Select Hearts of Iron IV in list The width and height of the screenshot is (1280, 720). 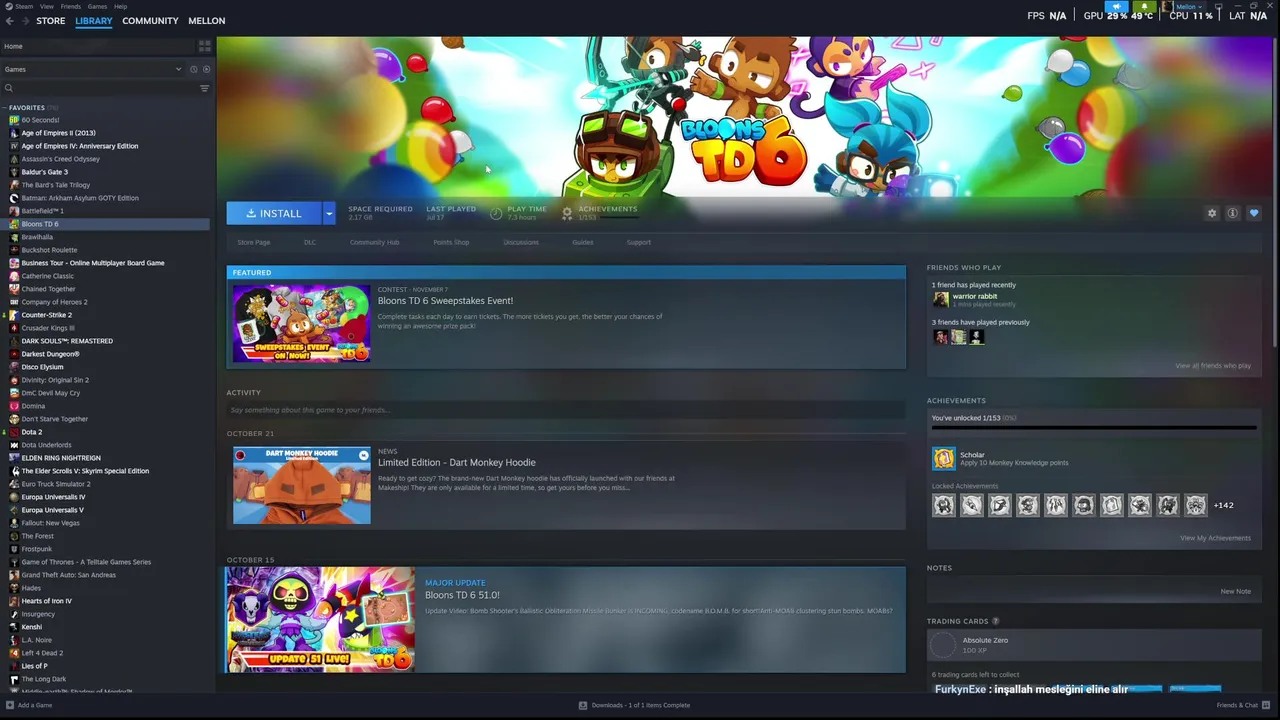coord(47,601)
